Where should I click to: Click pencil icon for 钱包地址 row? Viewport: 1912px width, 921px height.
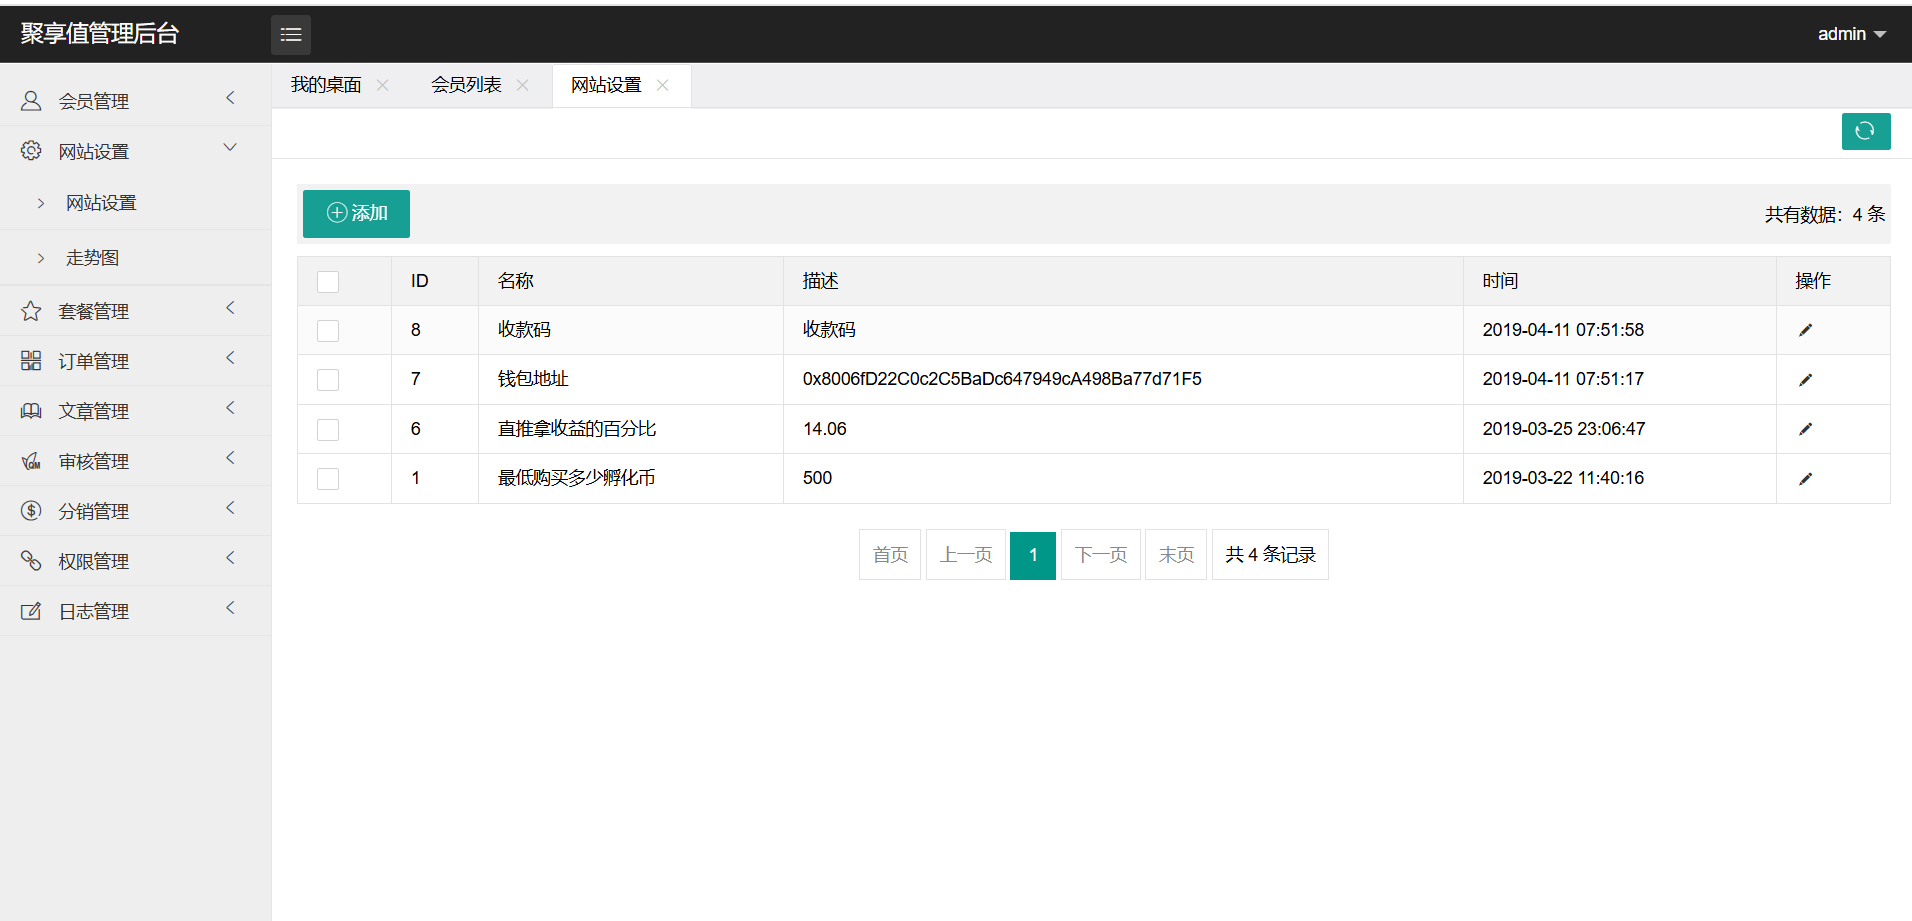(1805, 380)
